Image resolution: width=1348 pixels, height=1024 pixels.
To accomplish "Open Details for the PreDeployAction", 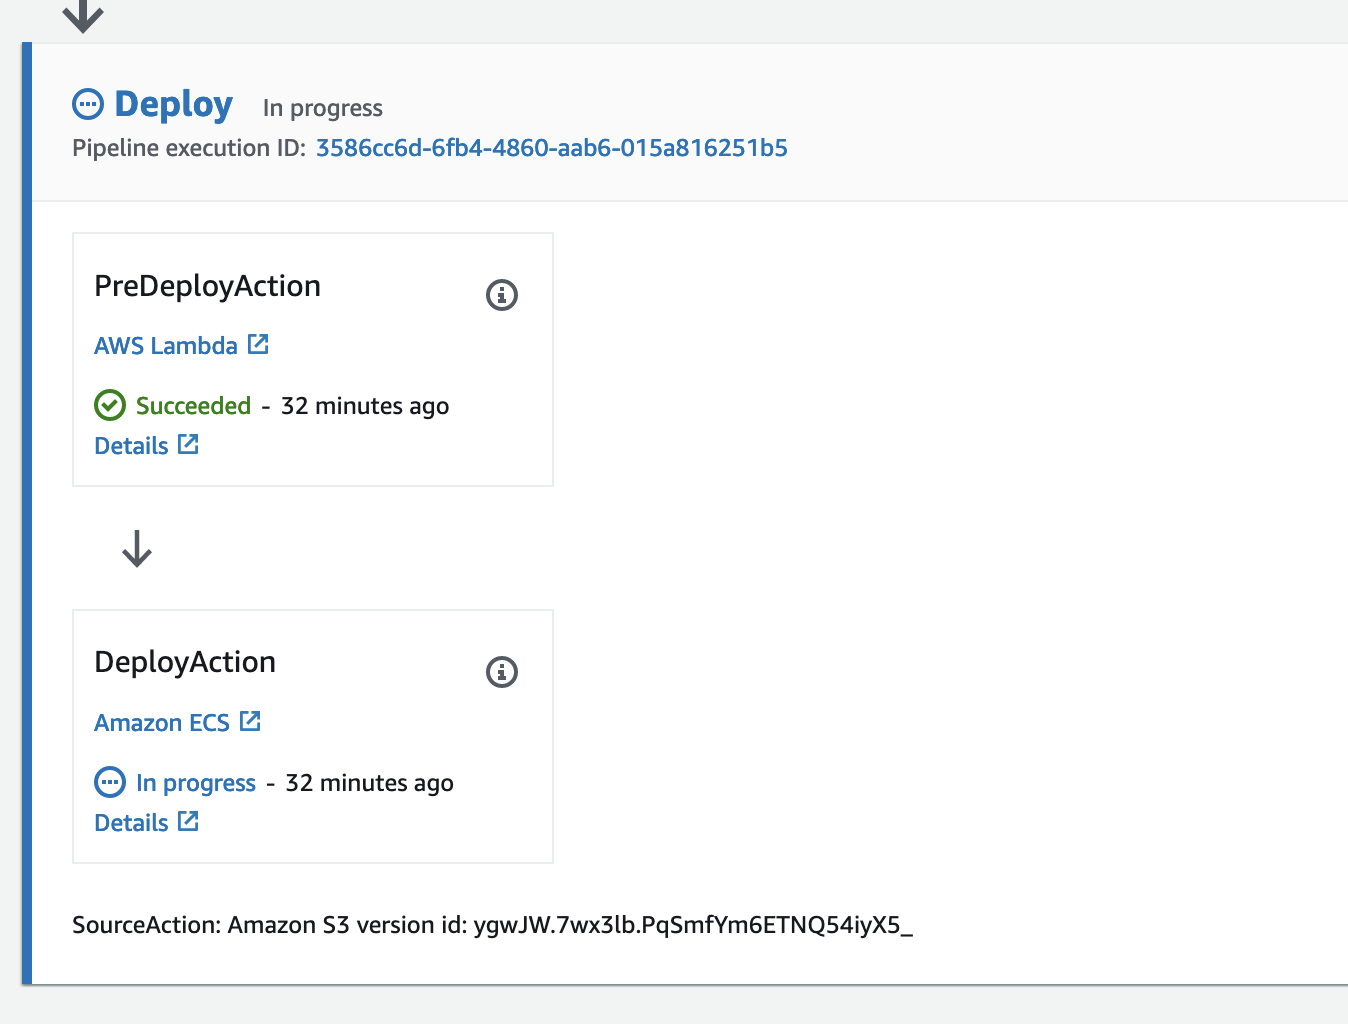I will click(x=131, y=445).
